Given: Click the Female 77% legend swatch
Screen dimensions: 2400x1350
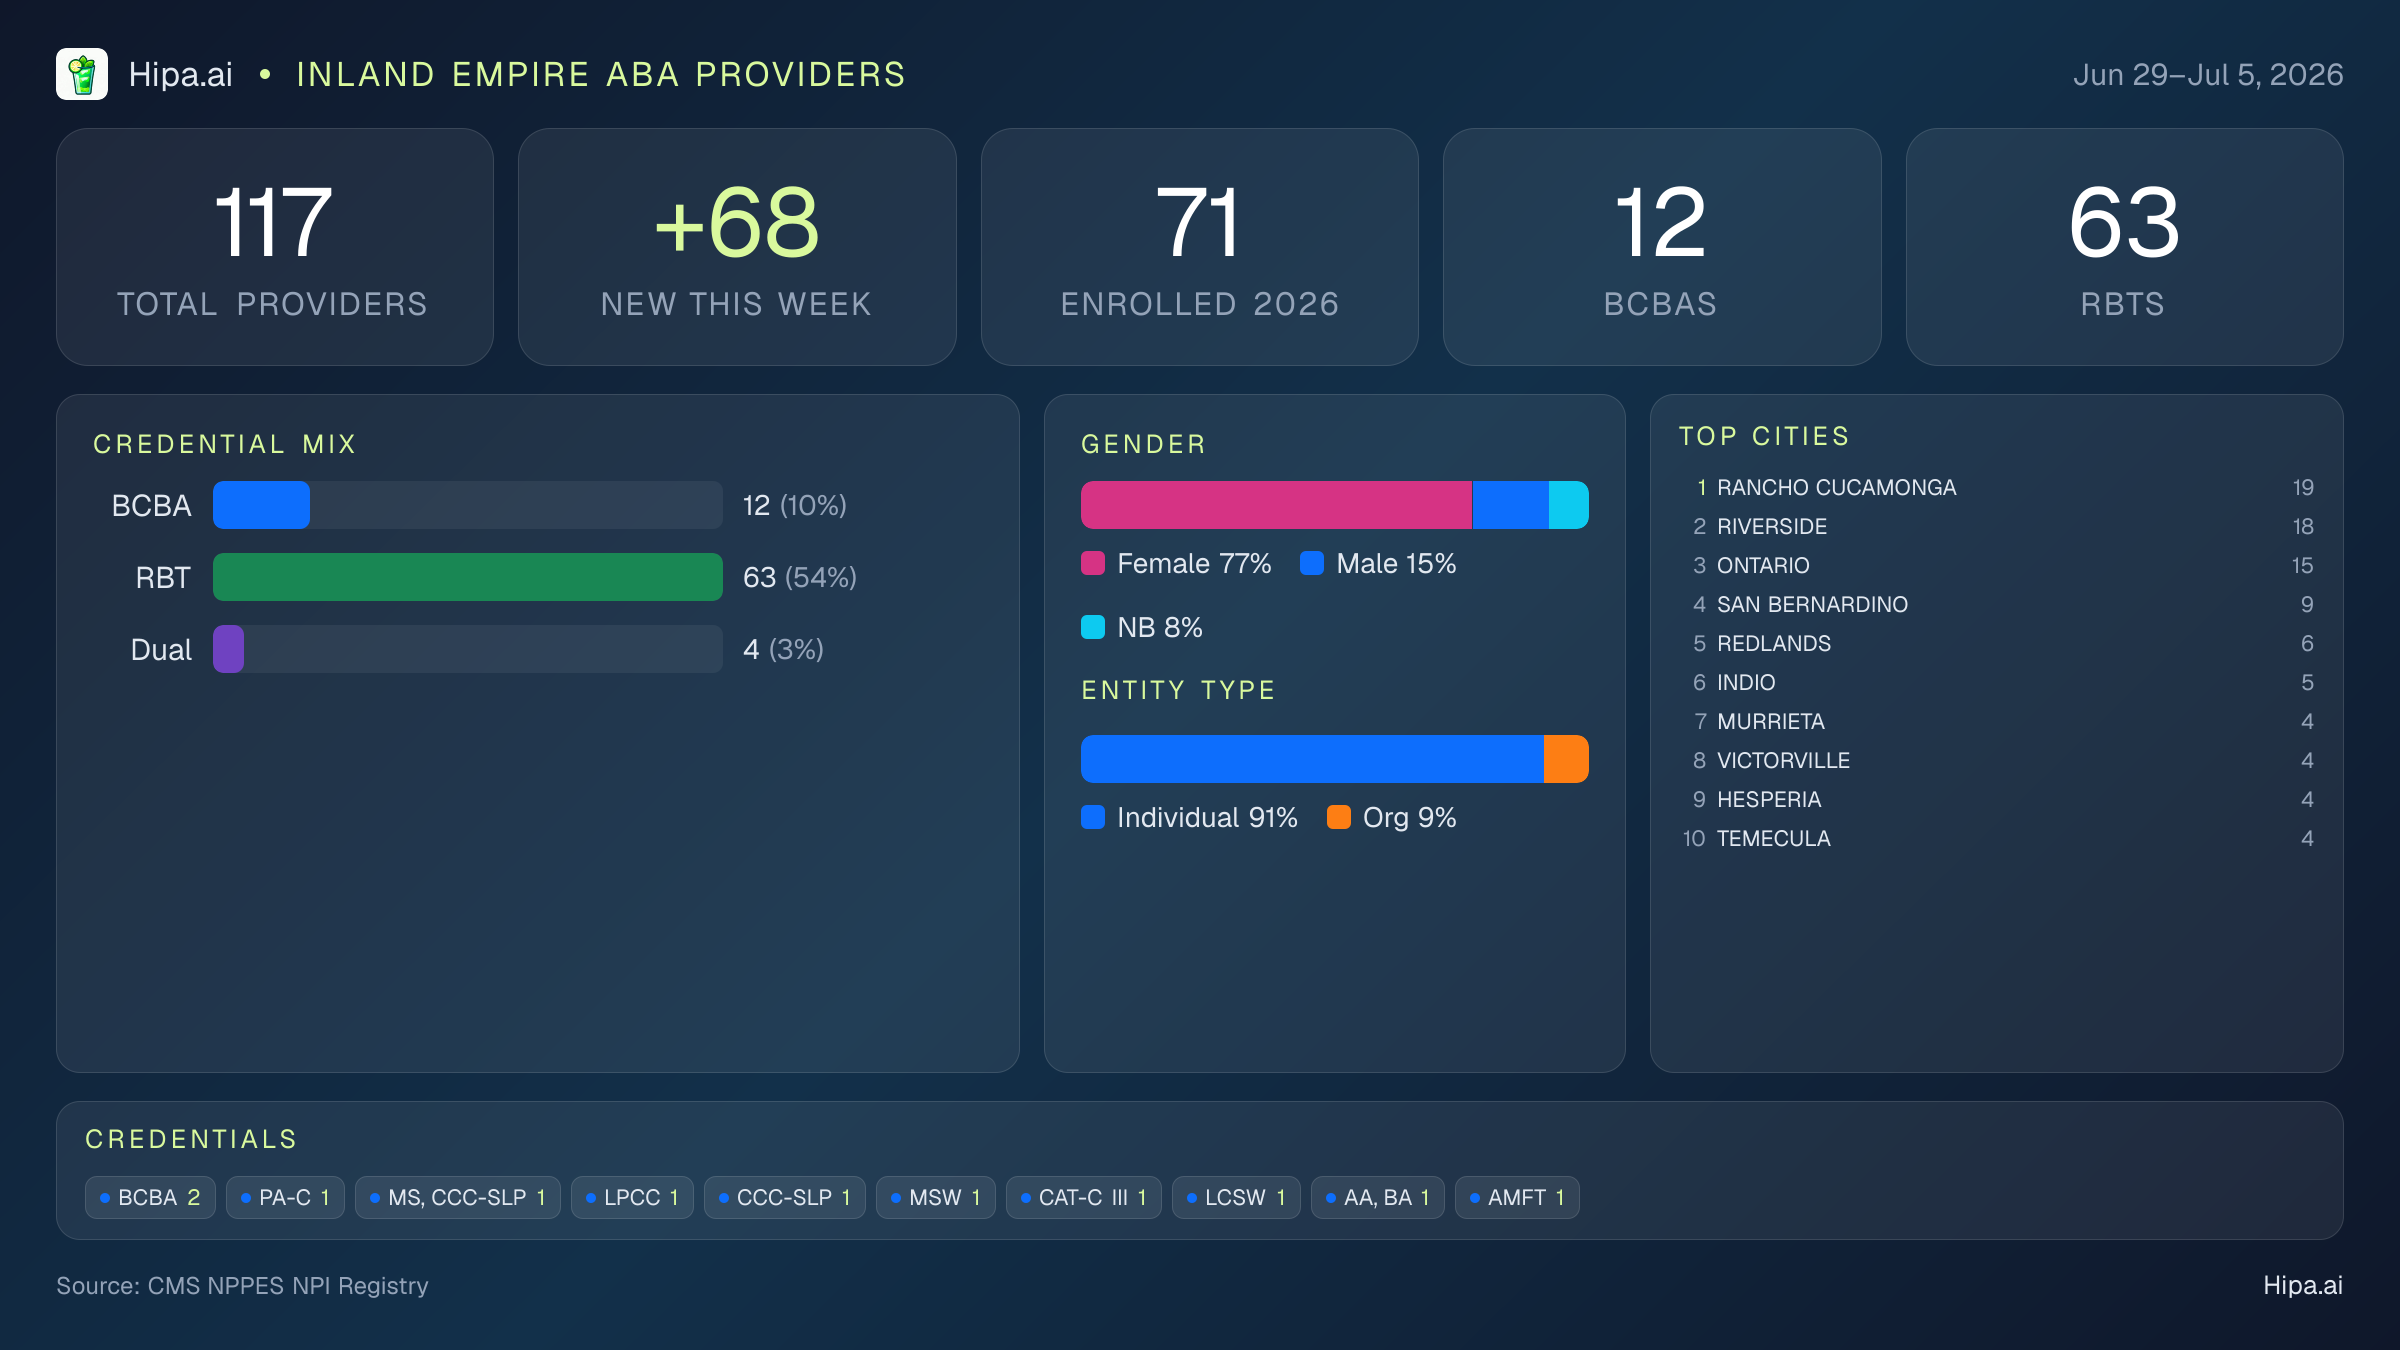Looking at the screenshot, I should [x=1093, y=563].
